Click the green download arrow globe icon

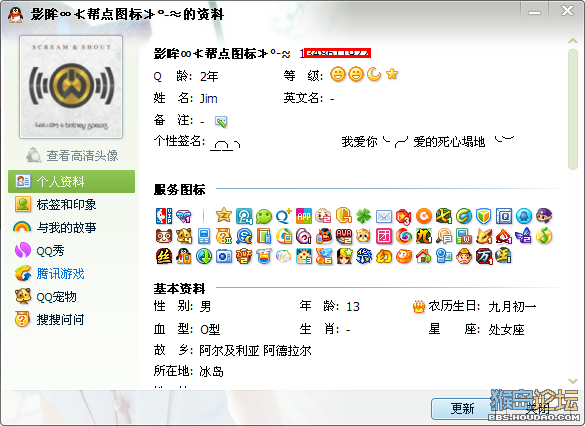click(x=204, y=256)
